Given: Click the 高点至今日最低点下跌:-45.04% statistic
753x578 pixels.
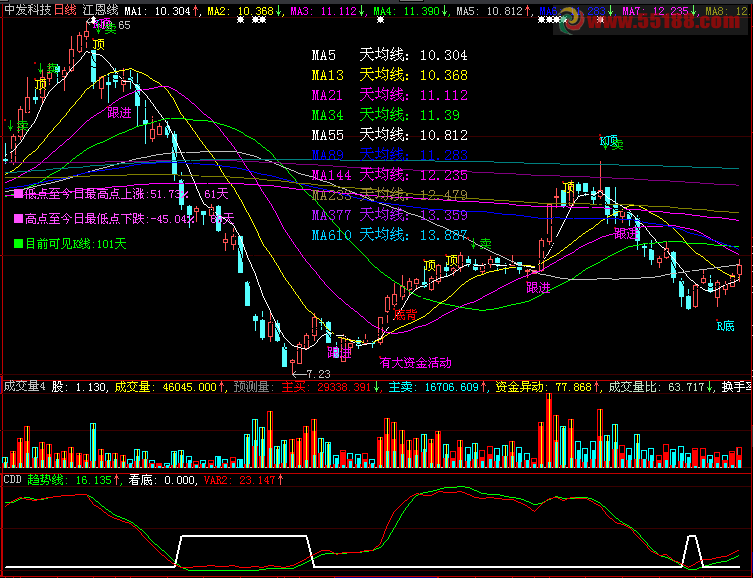Looking at the screenshot, I should click(x=104, y=219).
